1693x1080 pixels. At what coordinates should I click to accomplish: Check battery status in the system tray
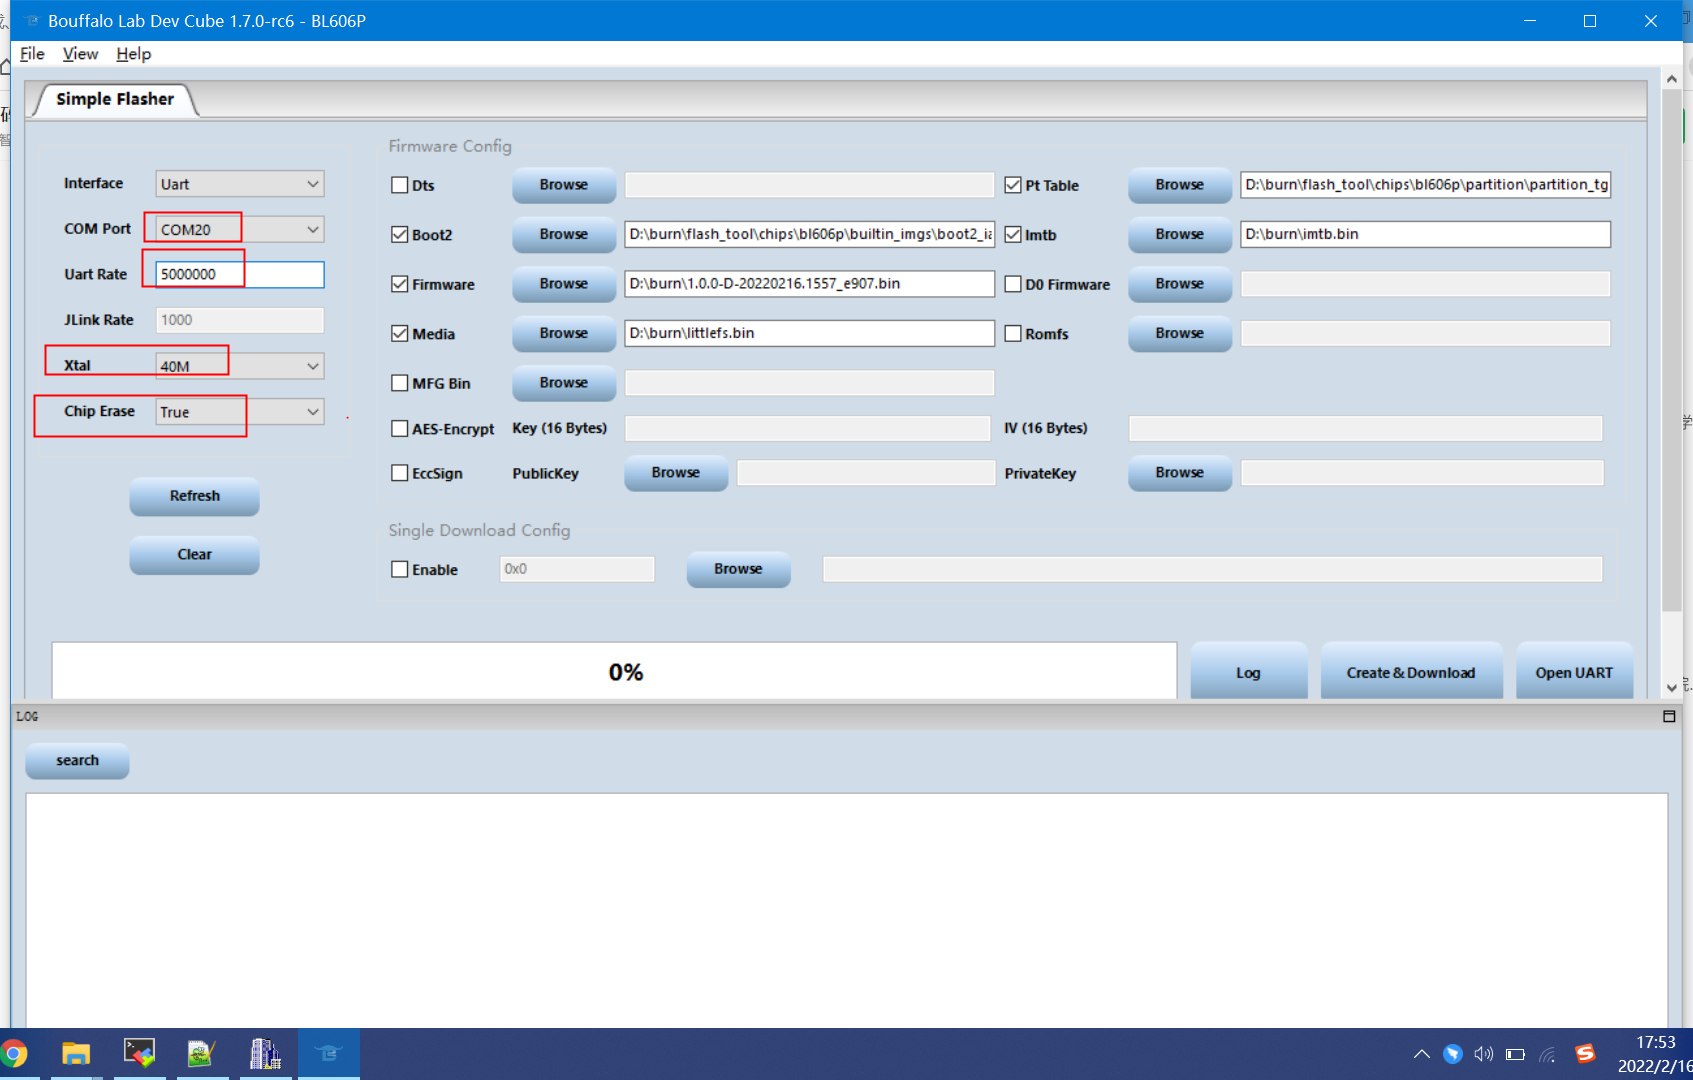(1515, 1054)
